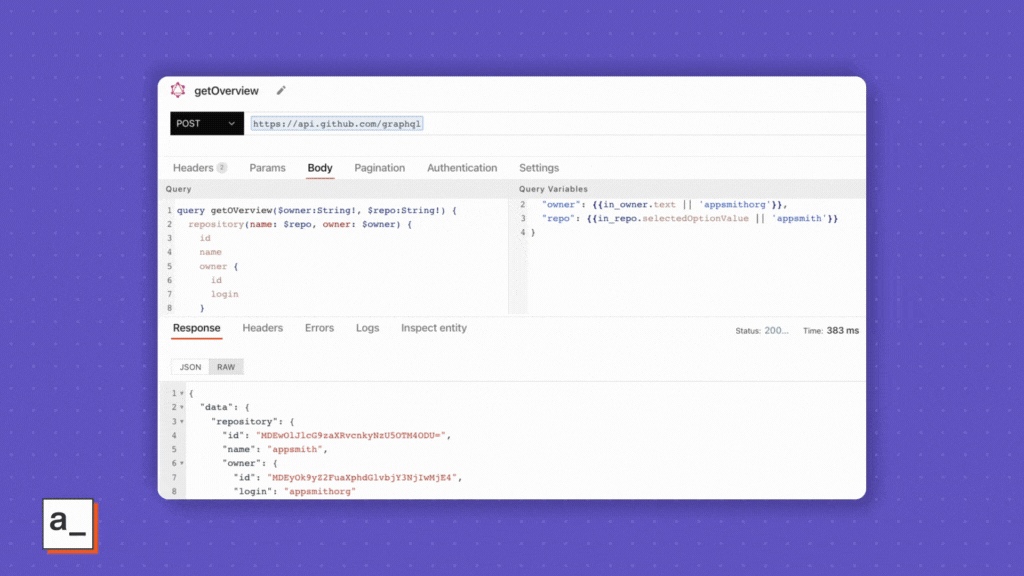Select the Body tab
Screen dimensions: 1024x576
point(320,168)
